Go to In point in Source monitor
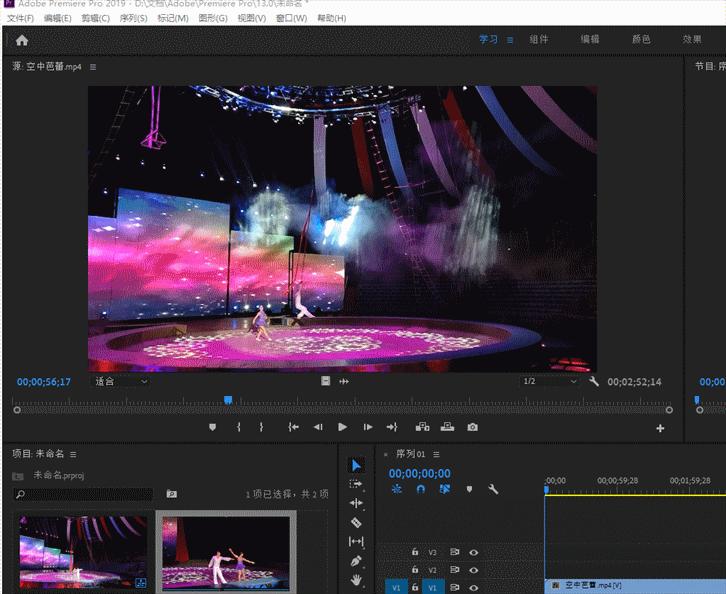The height and width of the screenshot is (594, 726). [293, 427]
